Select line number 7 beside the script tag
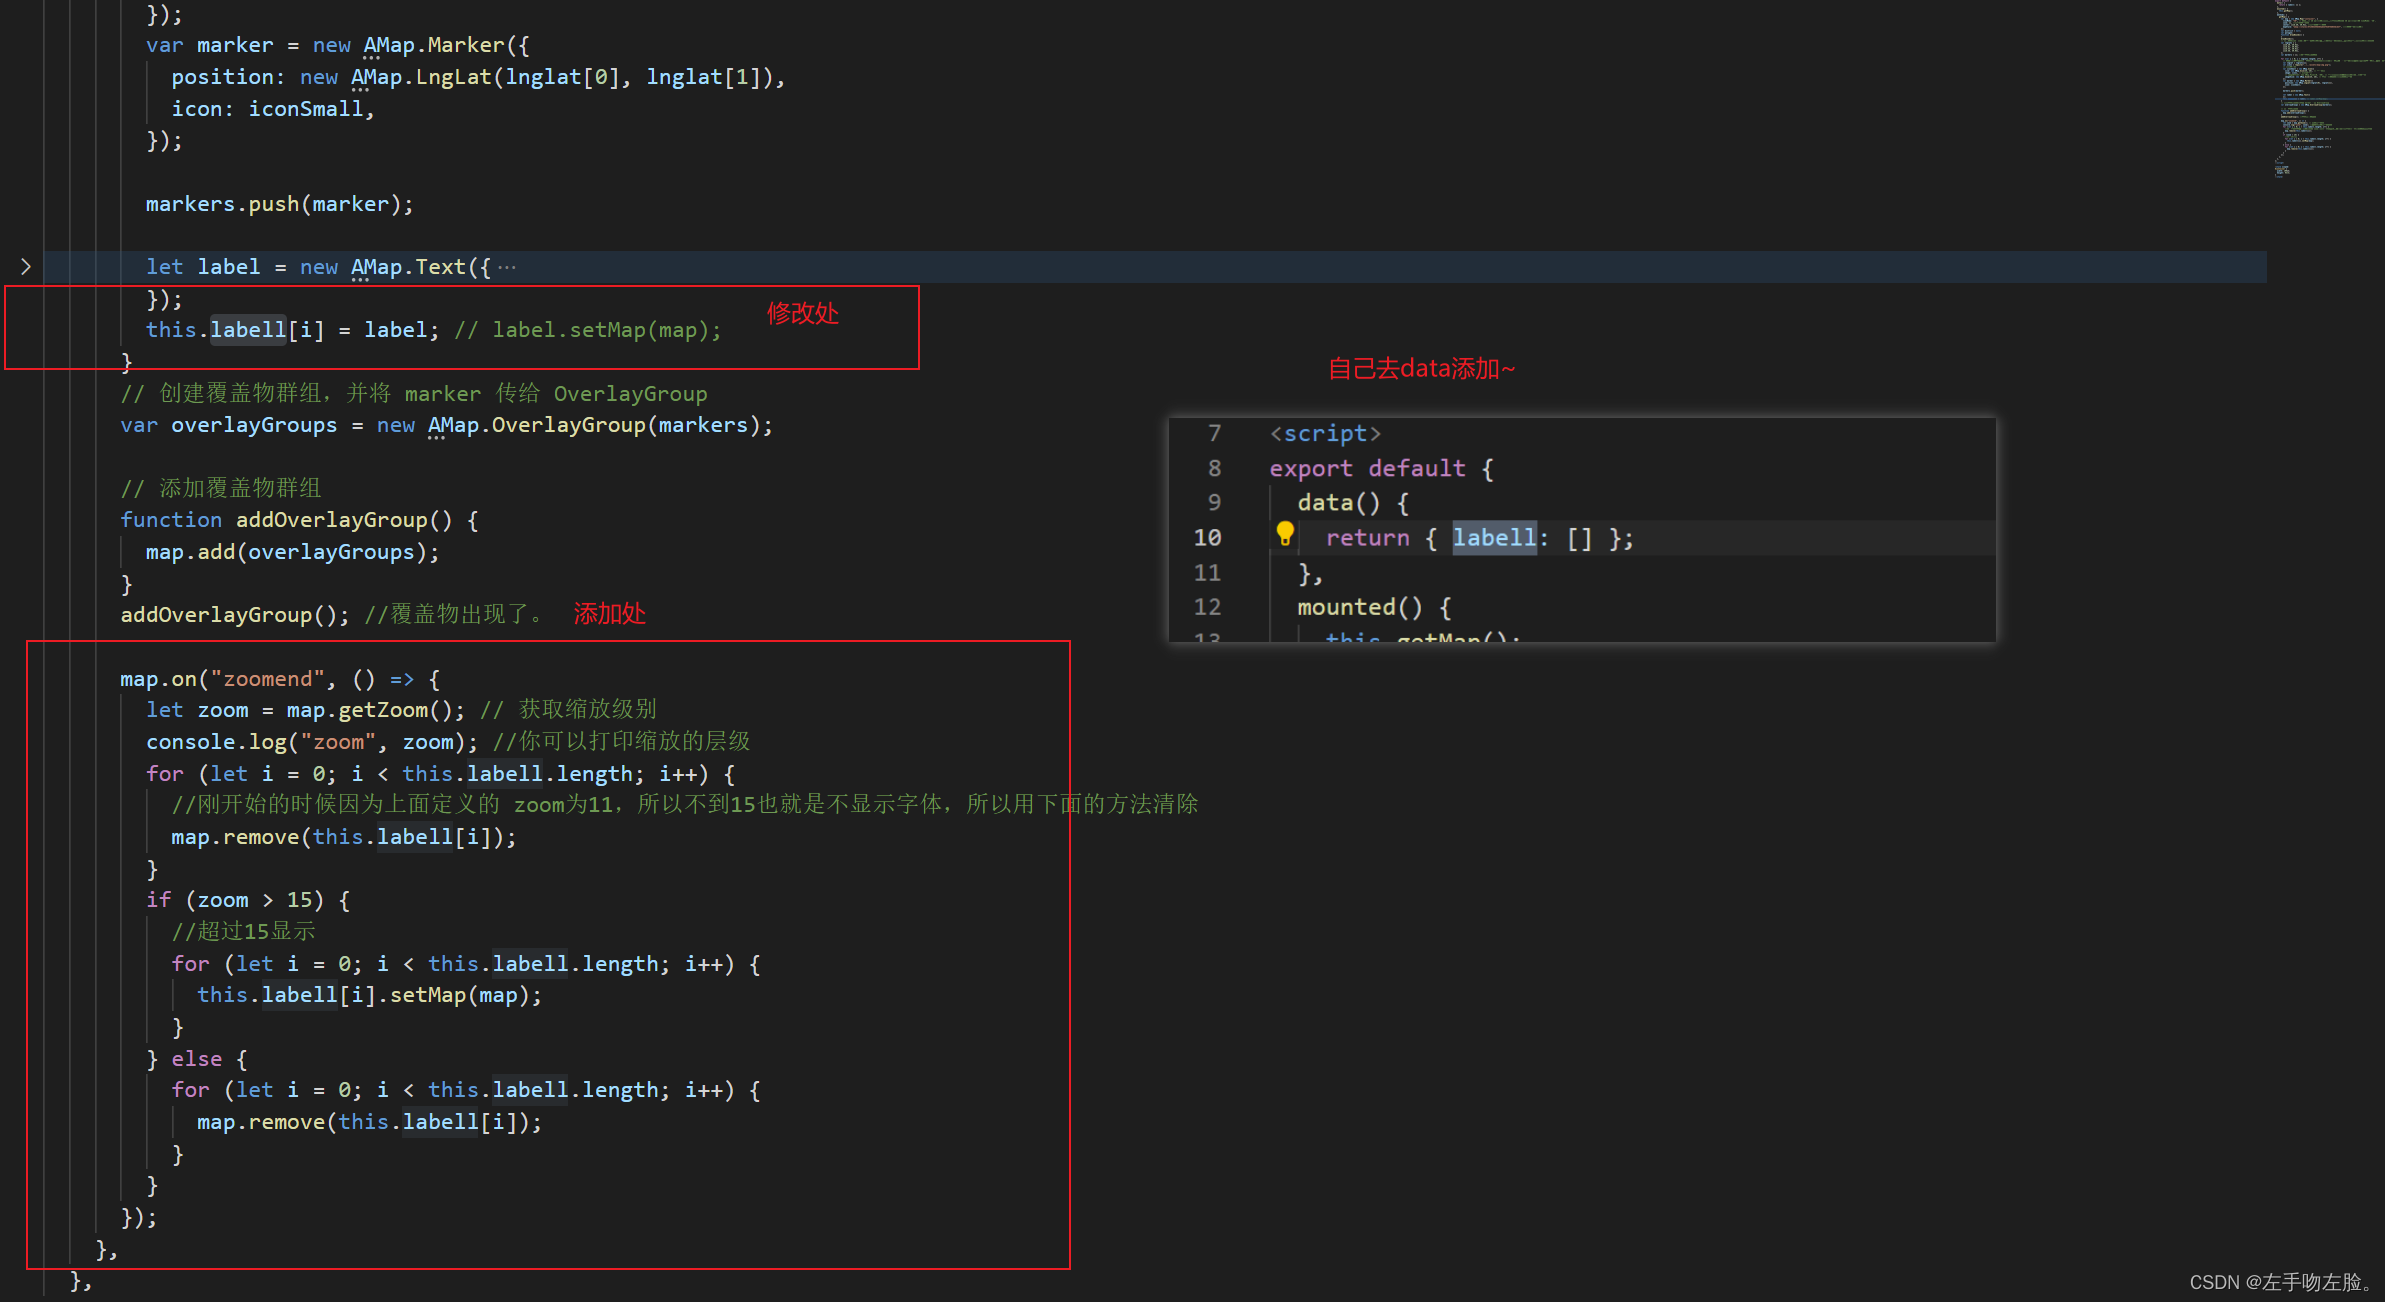This screenshot has width=2385, height=1302. [1214, 433]
